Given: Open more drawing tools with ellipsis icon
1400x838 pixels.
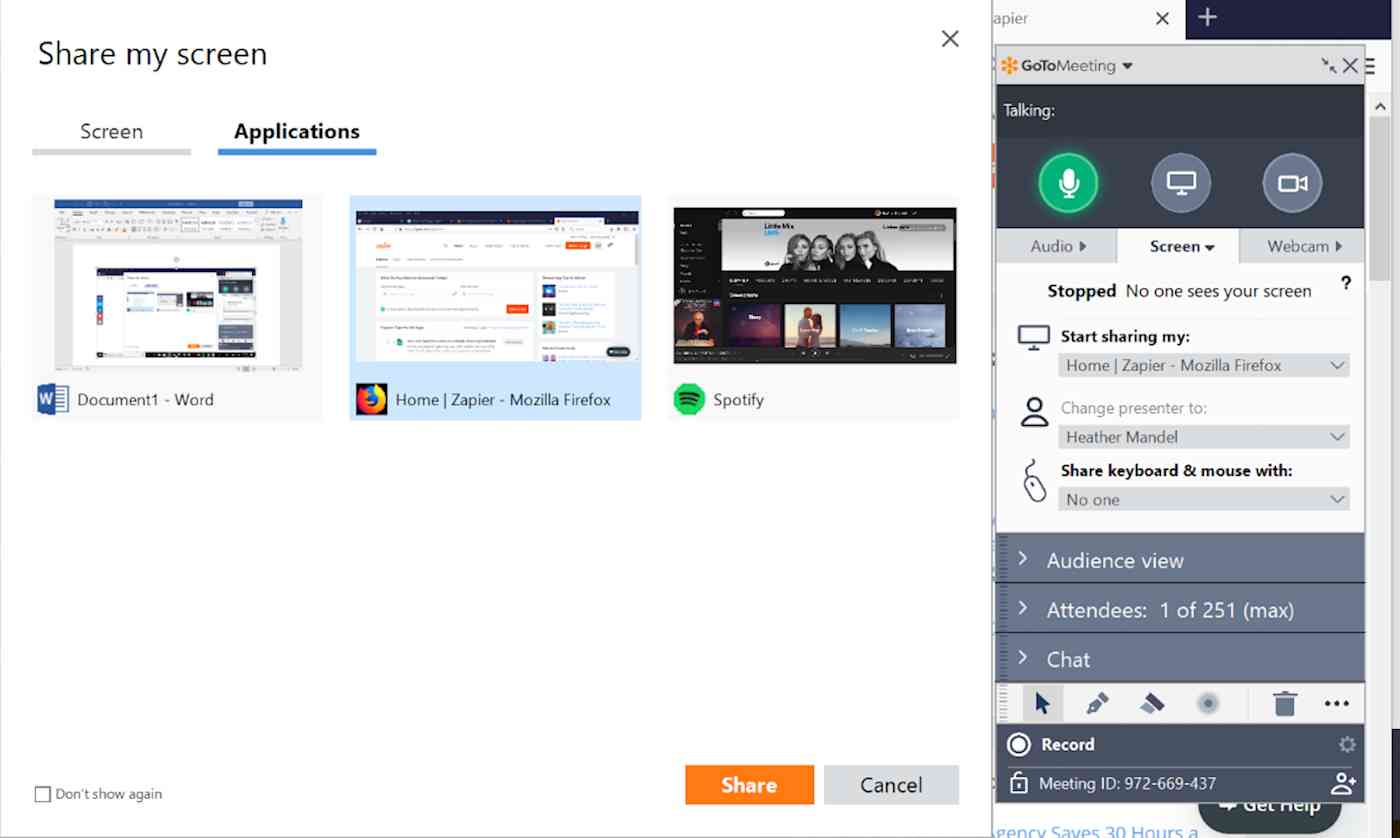Looking at the screenshot, I should [1337, 703].
